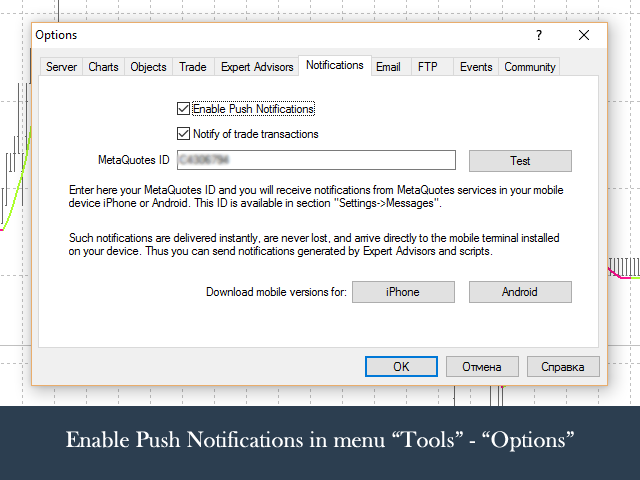
Task: Send a test notification with Test button
Action: point(520,161)
